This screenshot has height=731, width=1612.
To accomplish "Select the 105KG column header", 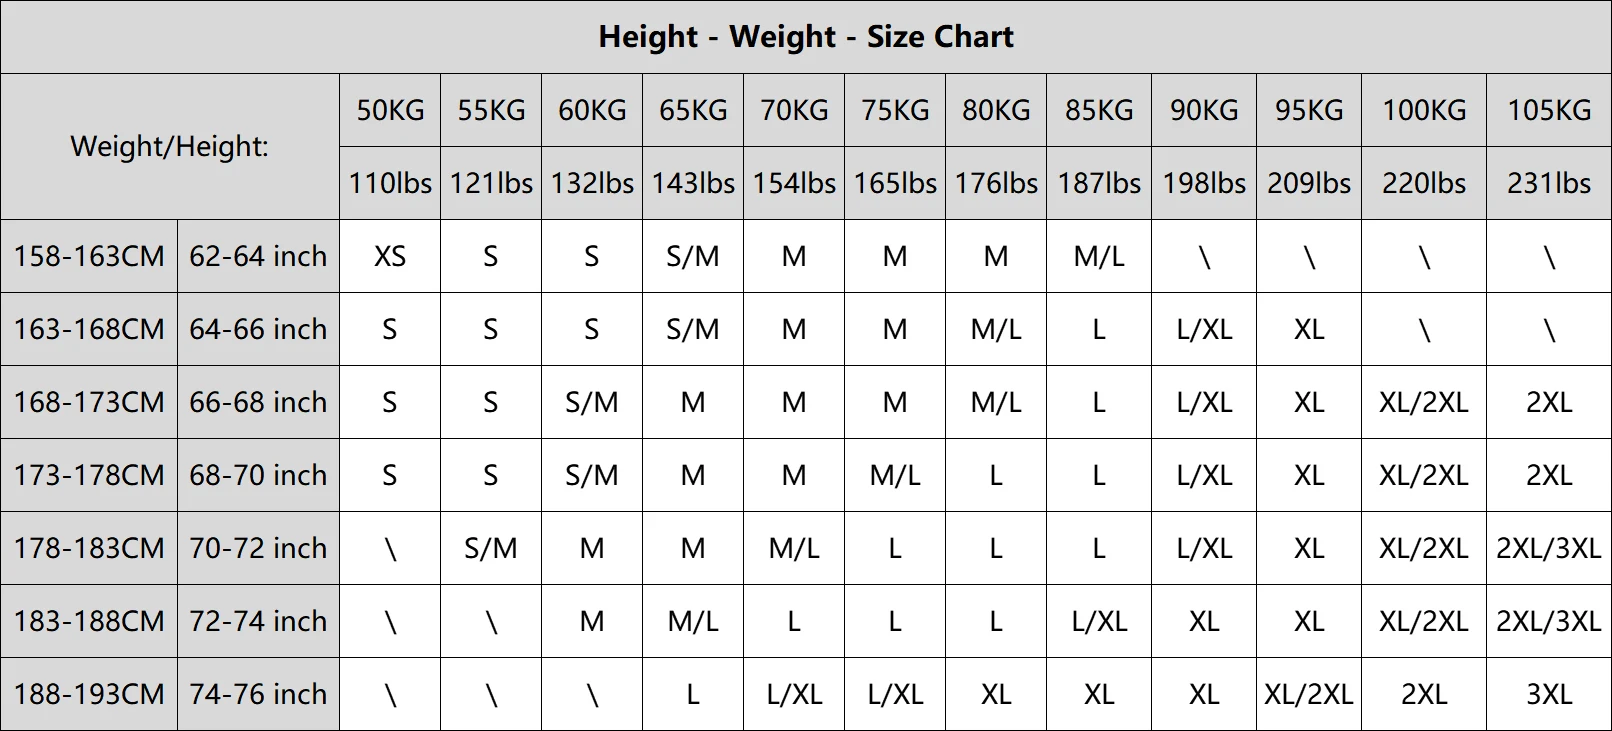I will pos(1548,110).
